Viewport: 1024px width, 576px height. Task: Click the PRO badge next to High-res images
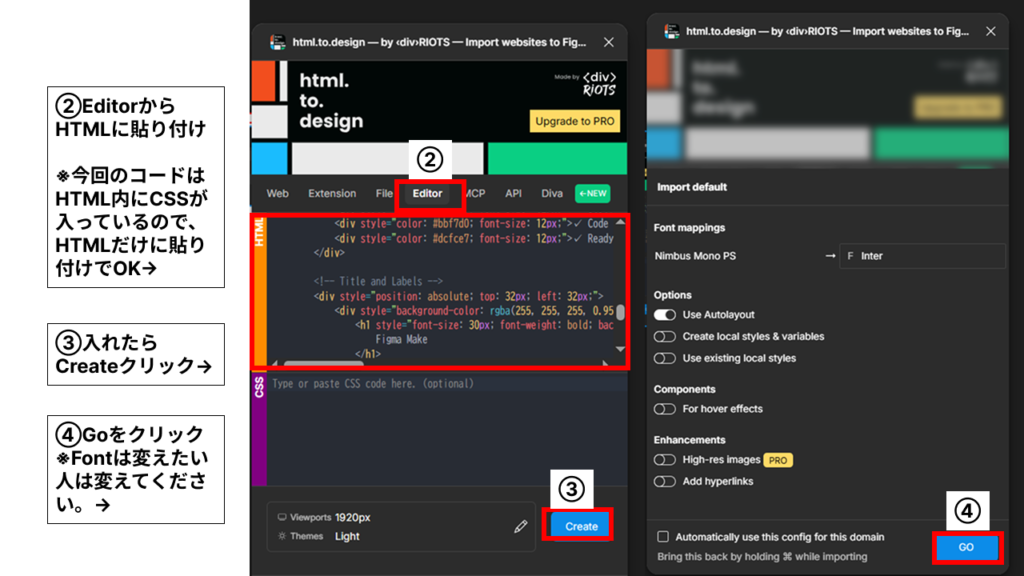(x=777, y=460)
